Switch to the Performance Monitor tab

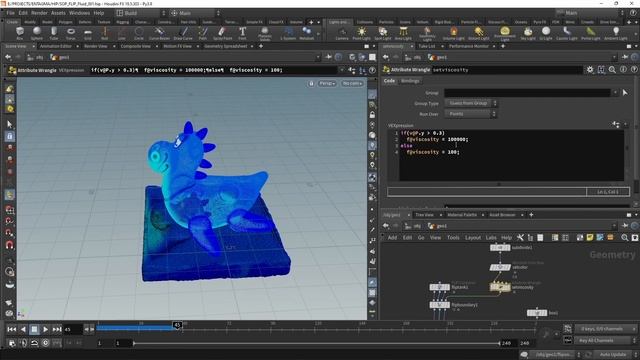tap(469, 46)
